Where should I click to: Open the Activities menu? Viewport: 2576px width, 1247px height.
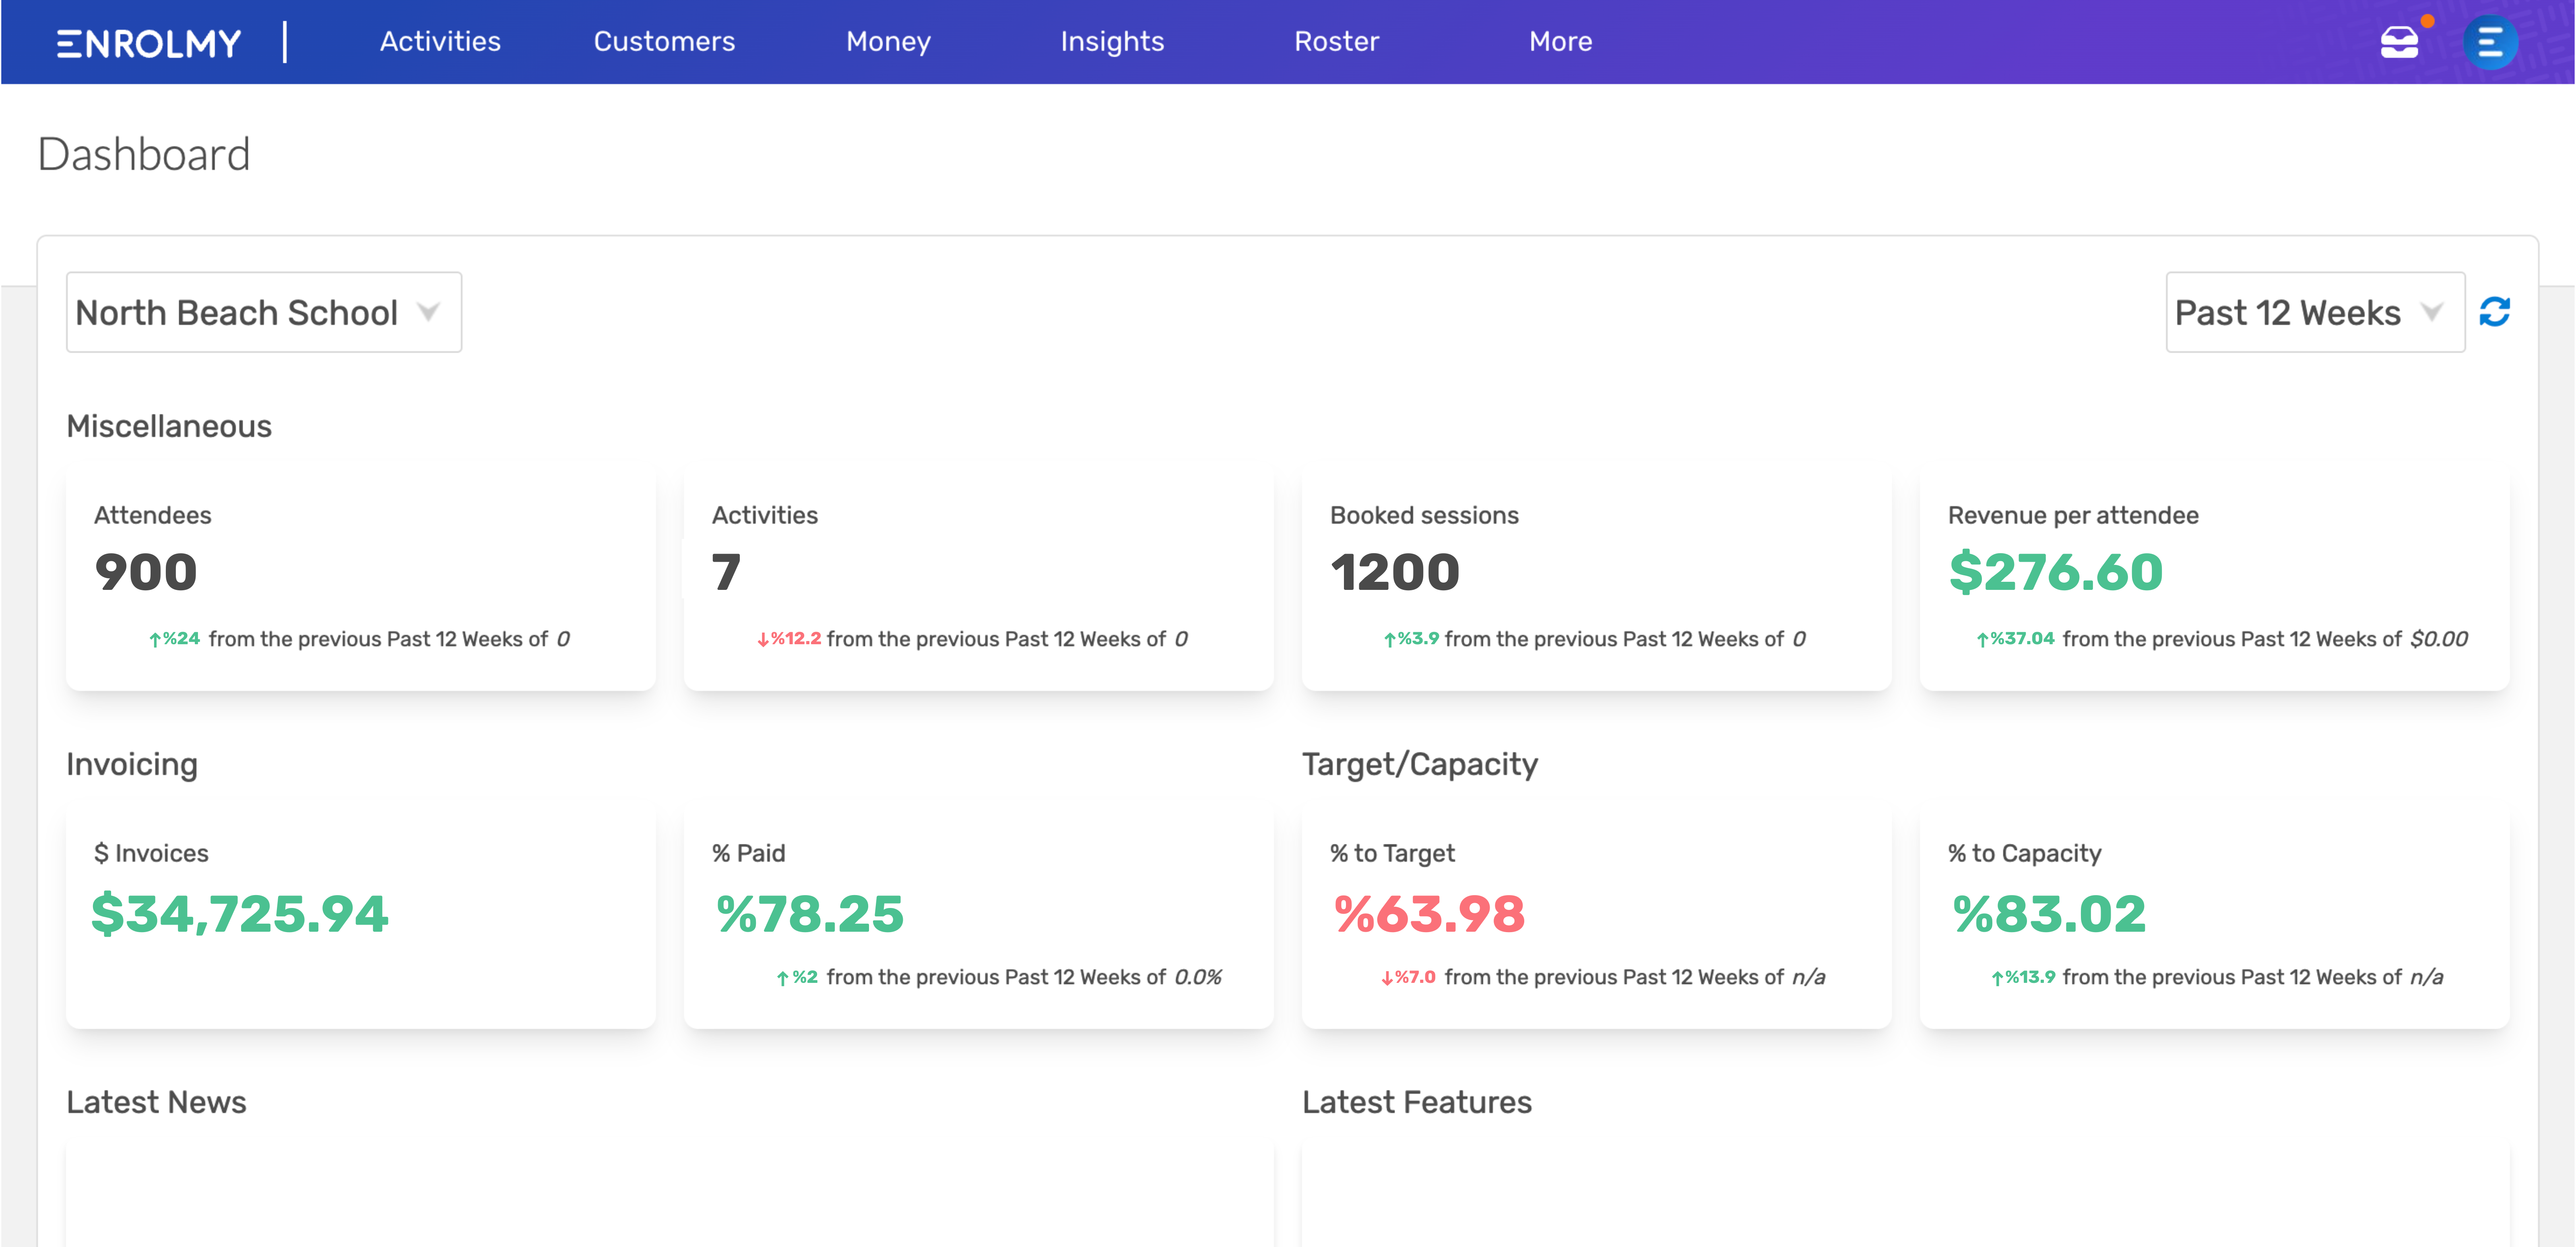[440, 42]
